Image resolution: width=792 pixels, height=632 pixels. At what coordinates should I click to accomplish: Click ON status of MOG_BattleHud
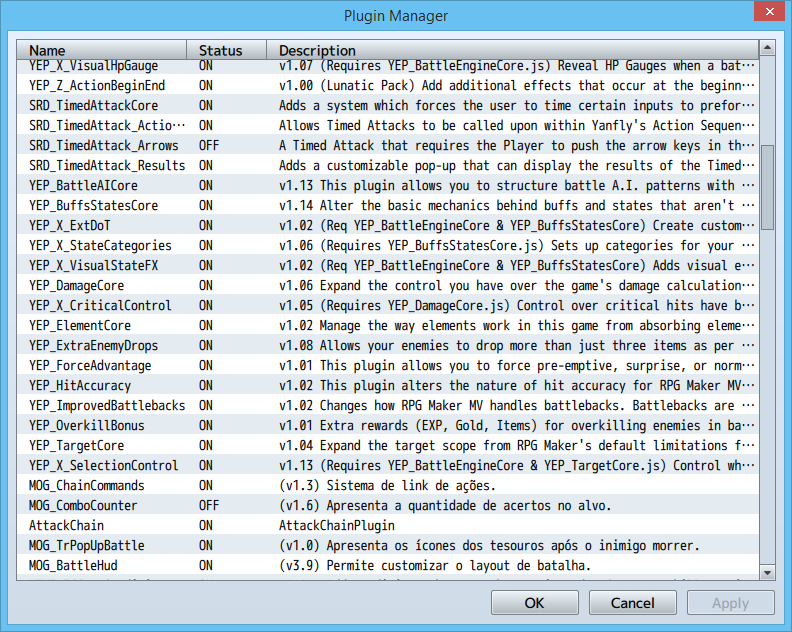click(x=206, y=566)
